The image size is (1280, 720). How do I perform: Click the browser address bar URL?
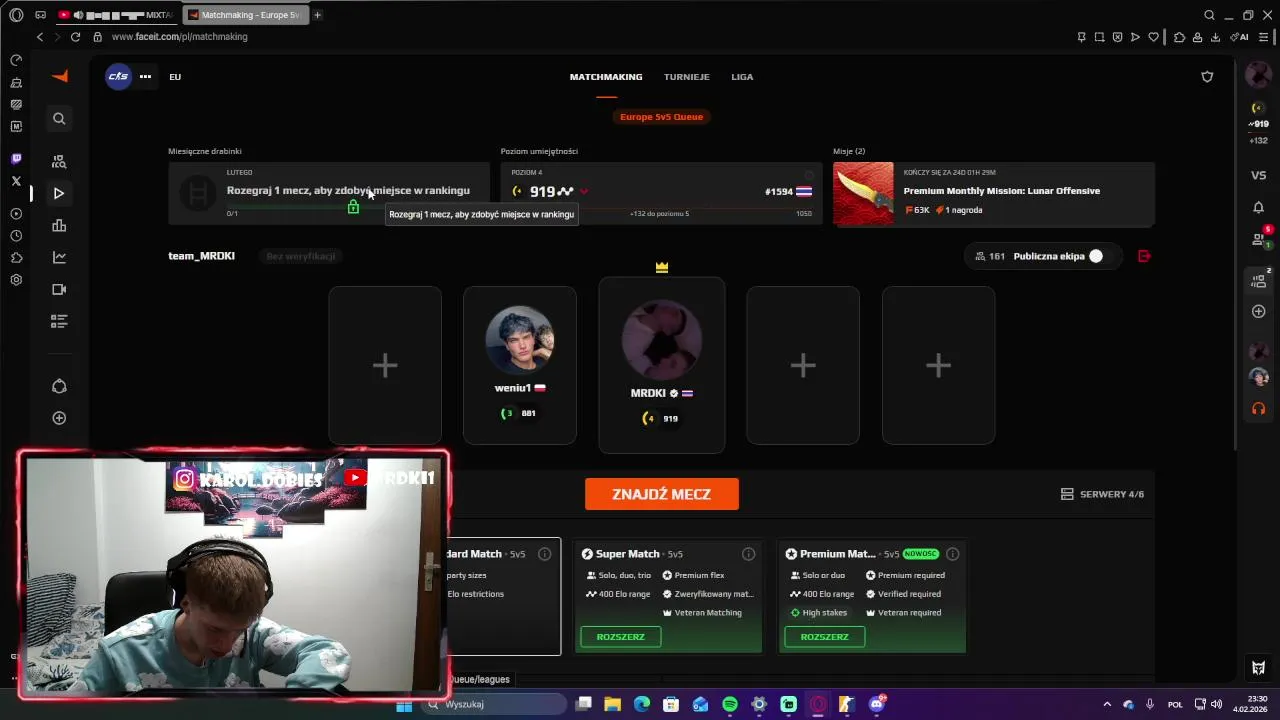pos(180,37)
